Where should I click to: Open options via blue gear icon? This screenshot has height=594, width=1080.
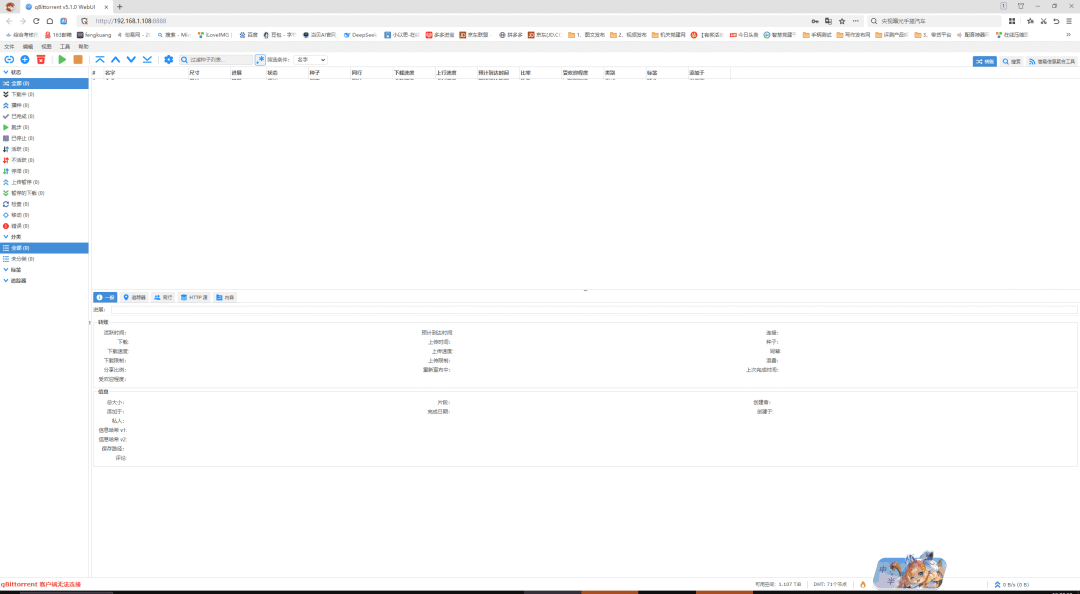click(x=169, y=60)
